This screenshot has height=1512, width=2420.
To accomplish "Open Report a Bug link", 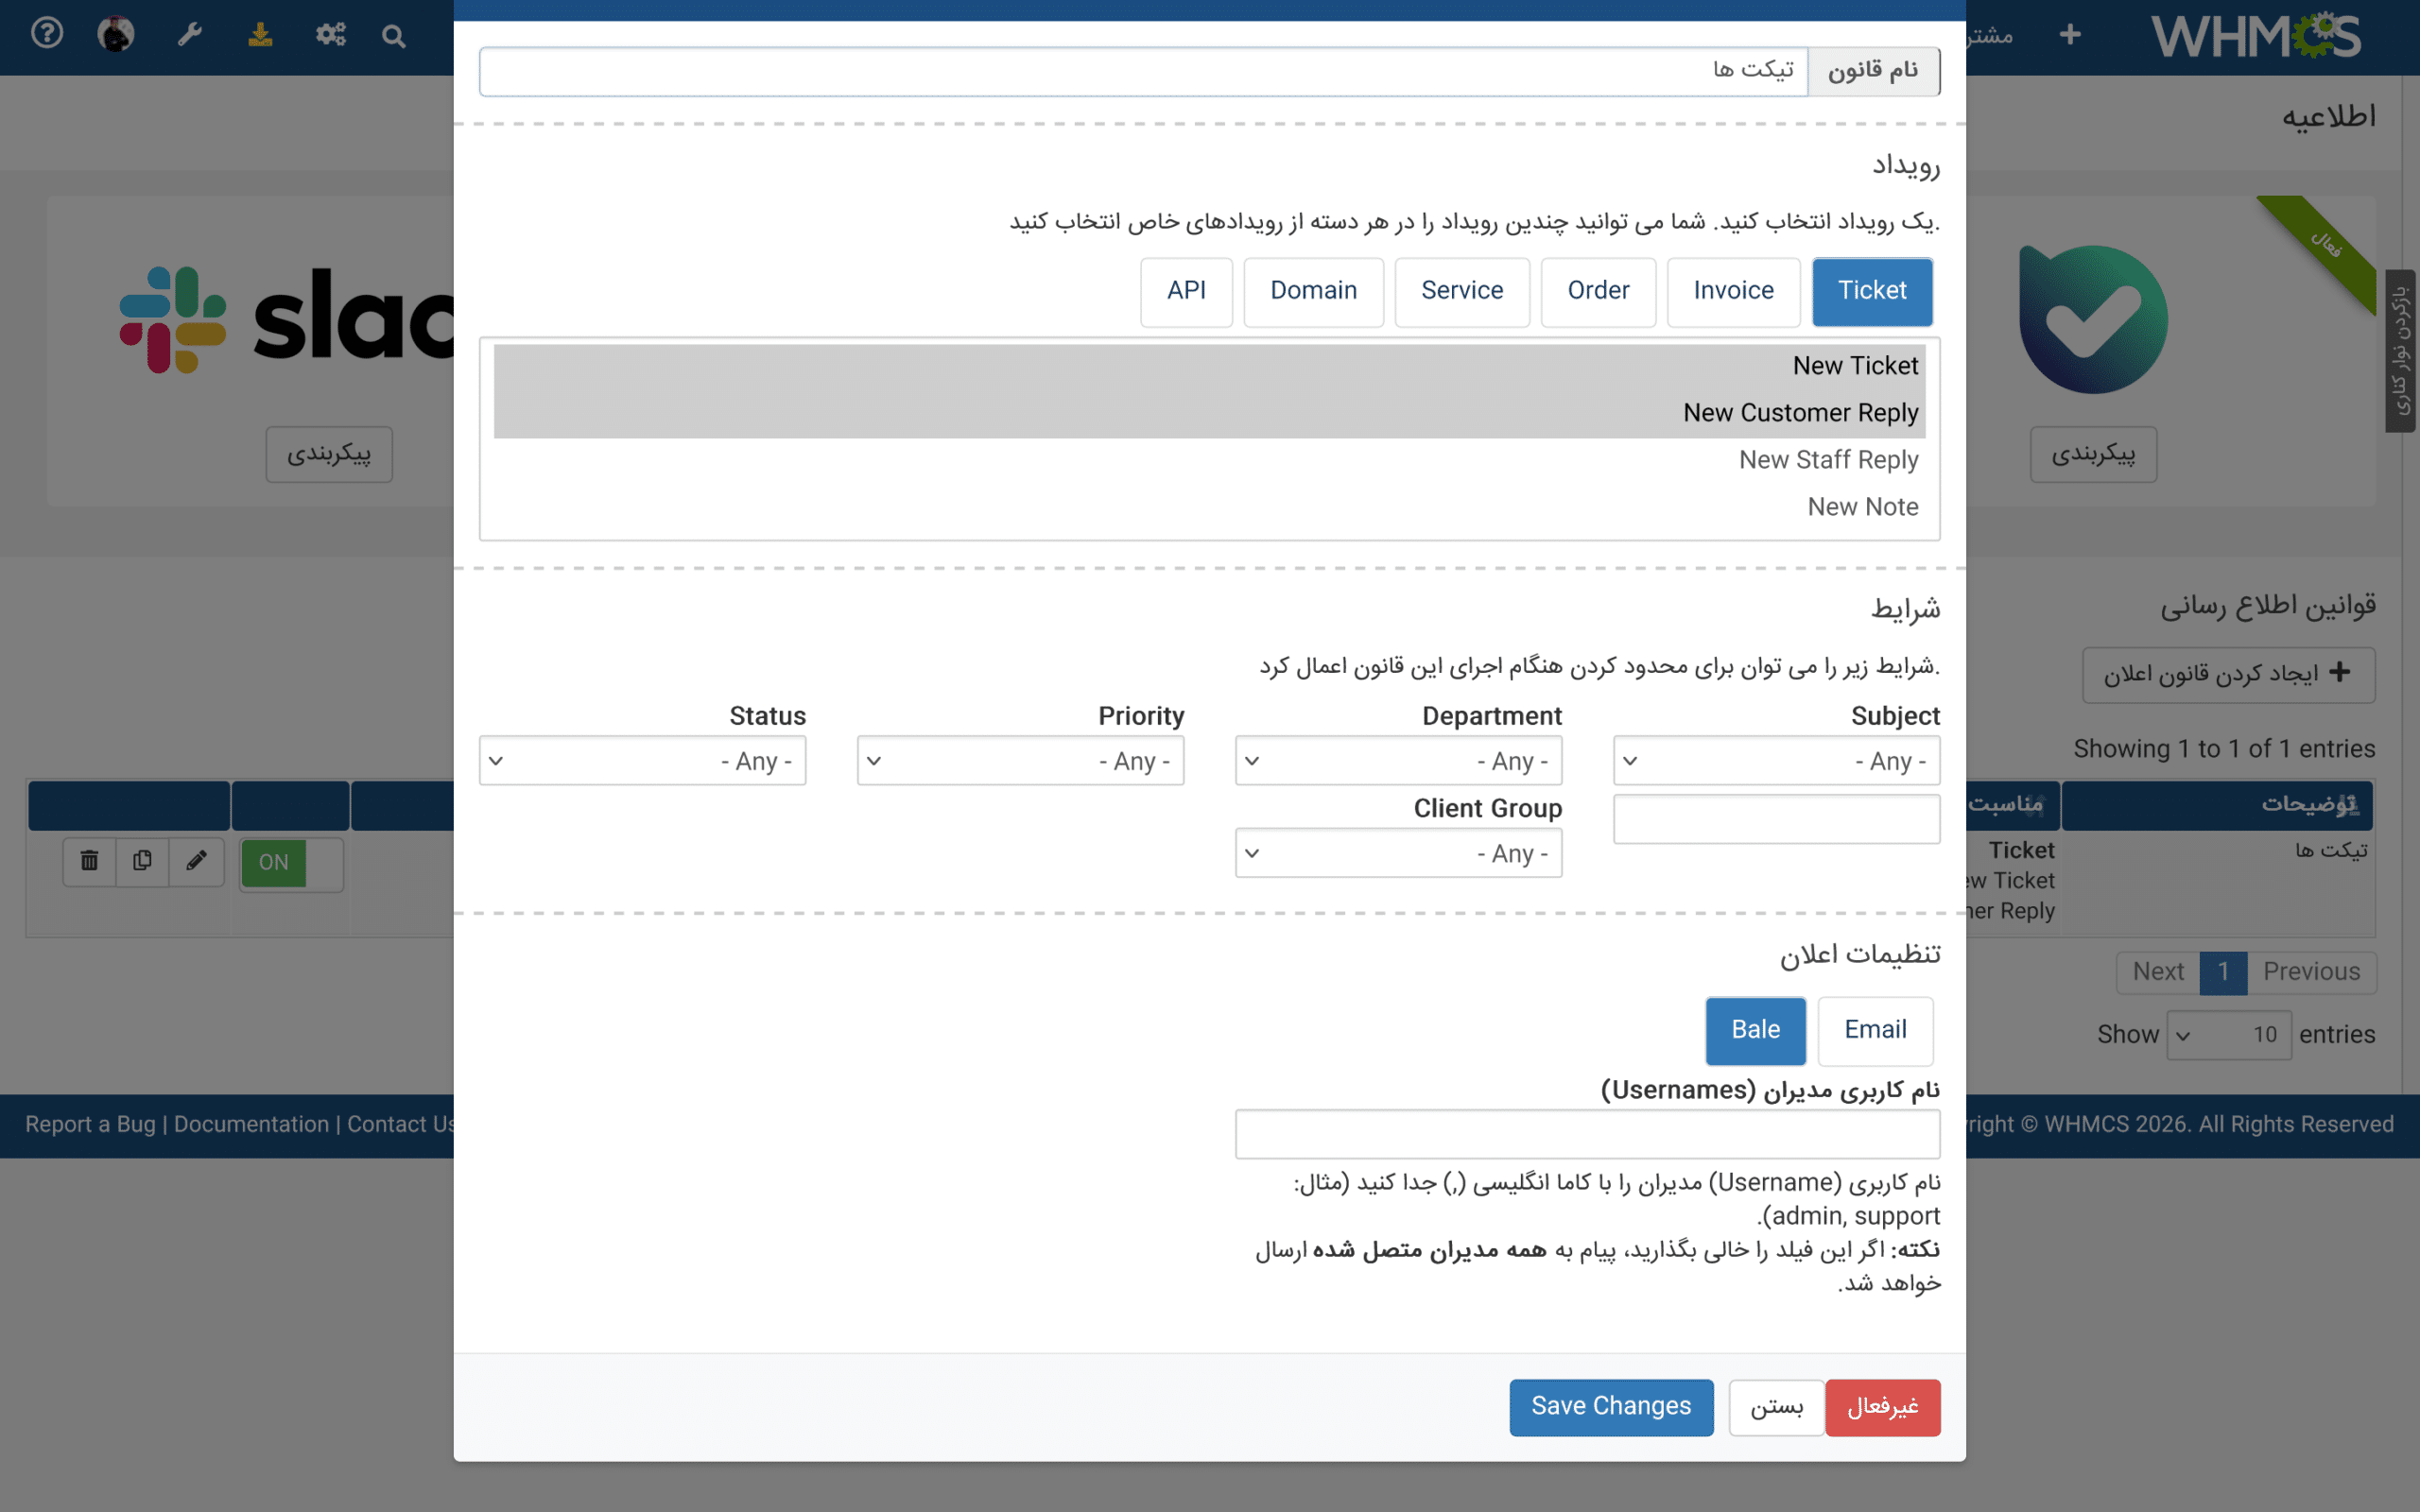I will [90, 1124].
